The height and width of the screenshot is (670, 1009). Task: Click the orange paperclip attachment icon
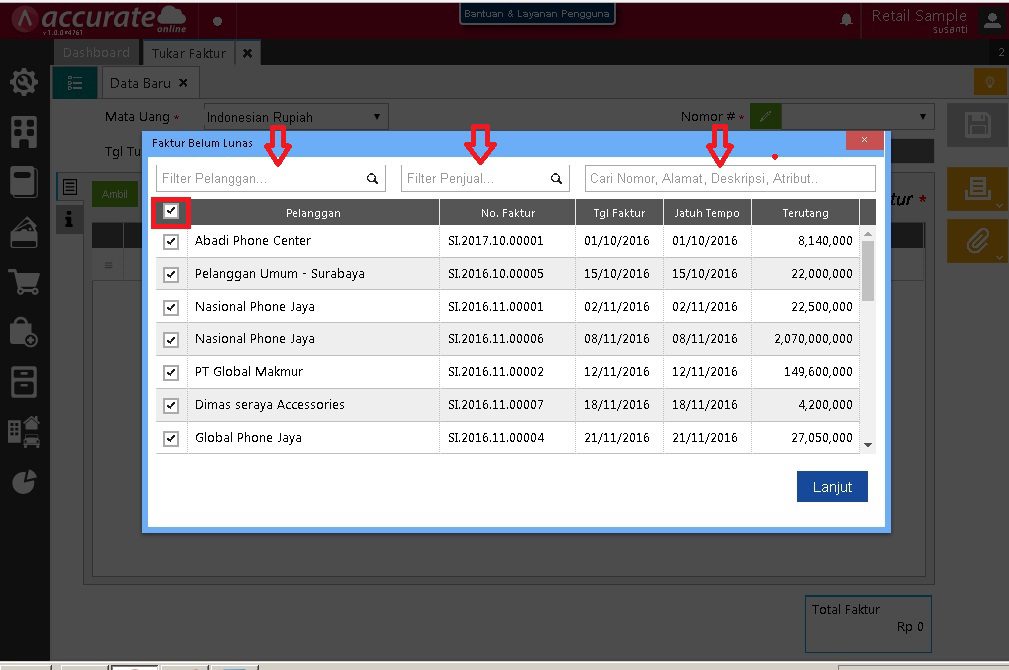click(977, 241)
